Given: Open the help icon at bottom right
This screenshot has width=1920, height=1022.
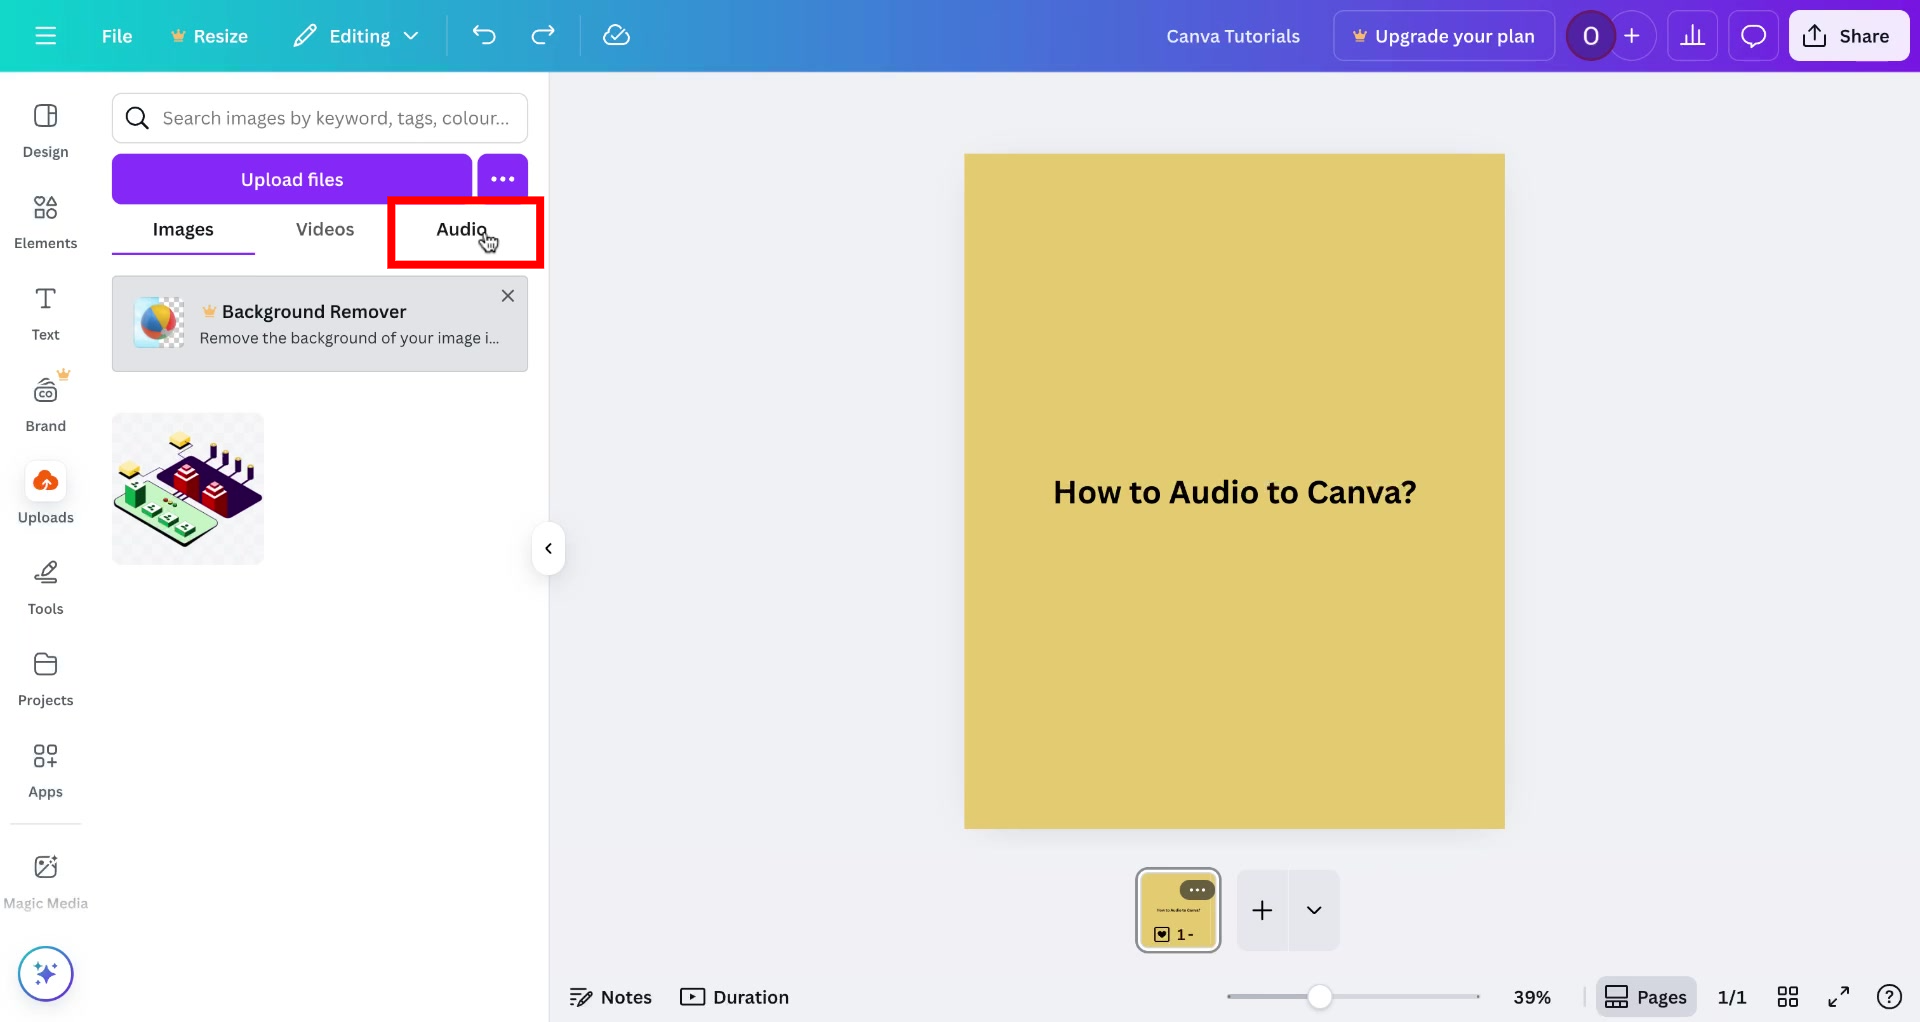Looking at the screenshot, I should [x=1891, y=996].
